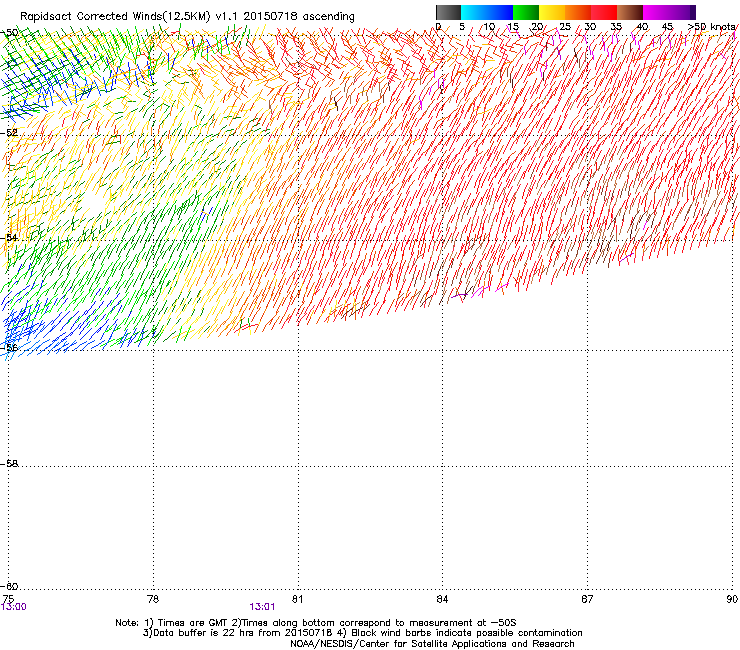Click the orange 25-30 knots legend swatch
Screen dimensions: 740x650
pos(578,12)
